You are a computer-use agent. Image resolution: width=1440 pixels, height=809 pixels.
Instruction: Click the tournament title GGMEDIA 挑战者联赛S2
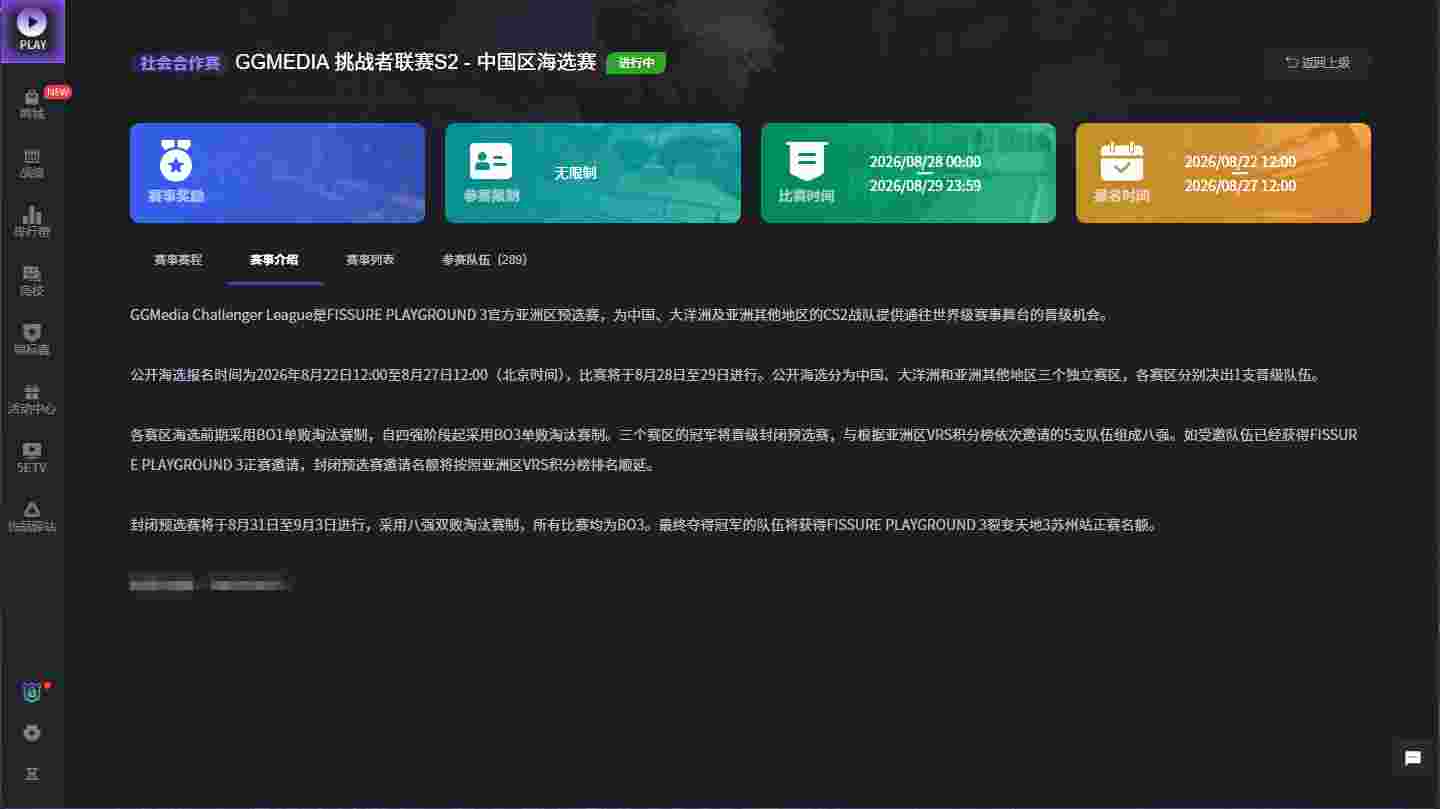[x=416, y=62]
